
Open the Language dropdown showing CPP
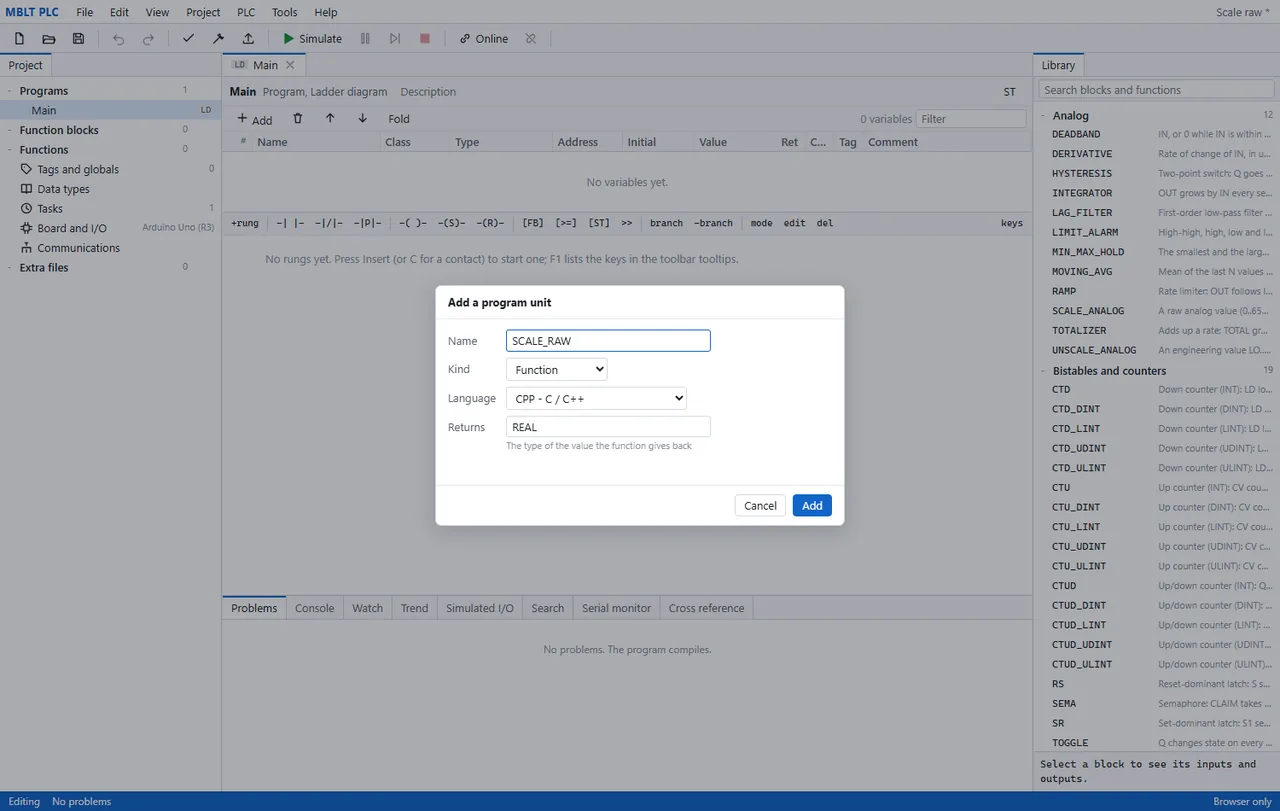click(x=597, y=398)
